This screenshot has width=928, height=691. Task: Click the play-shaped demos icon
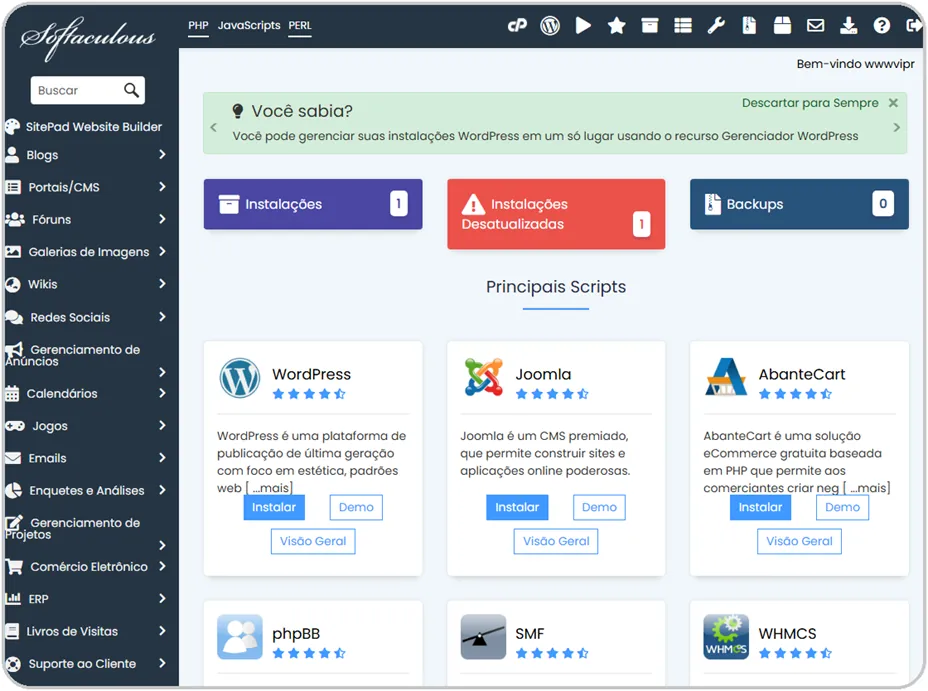[x=583, y=26]
